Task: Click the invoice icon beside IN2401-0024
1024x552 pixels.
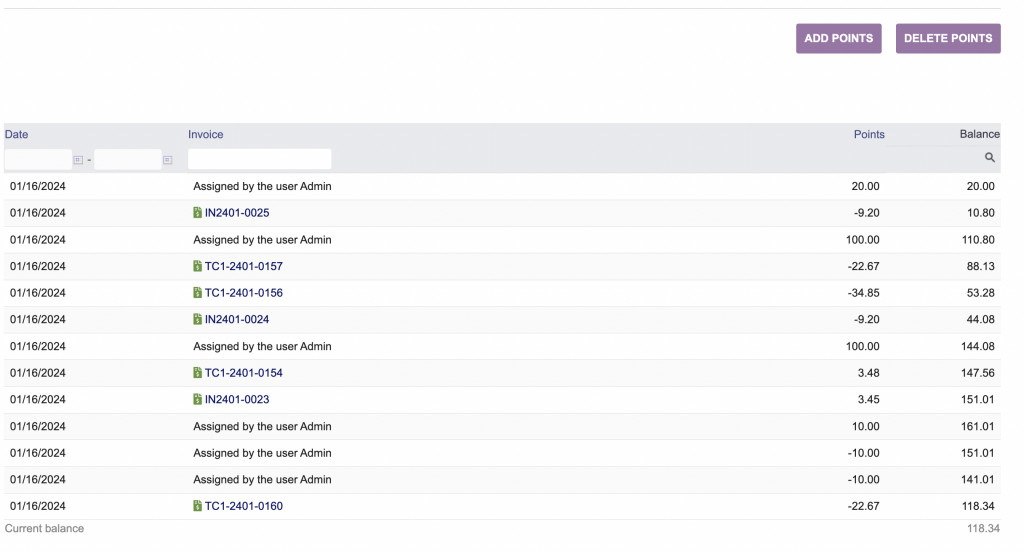Action: (x=198, y=320)
